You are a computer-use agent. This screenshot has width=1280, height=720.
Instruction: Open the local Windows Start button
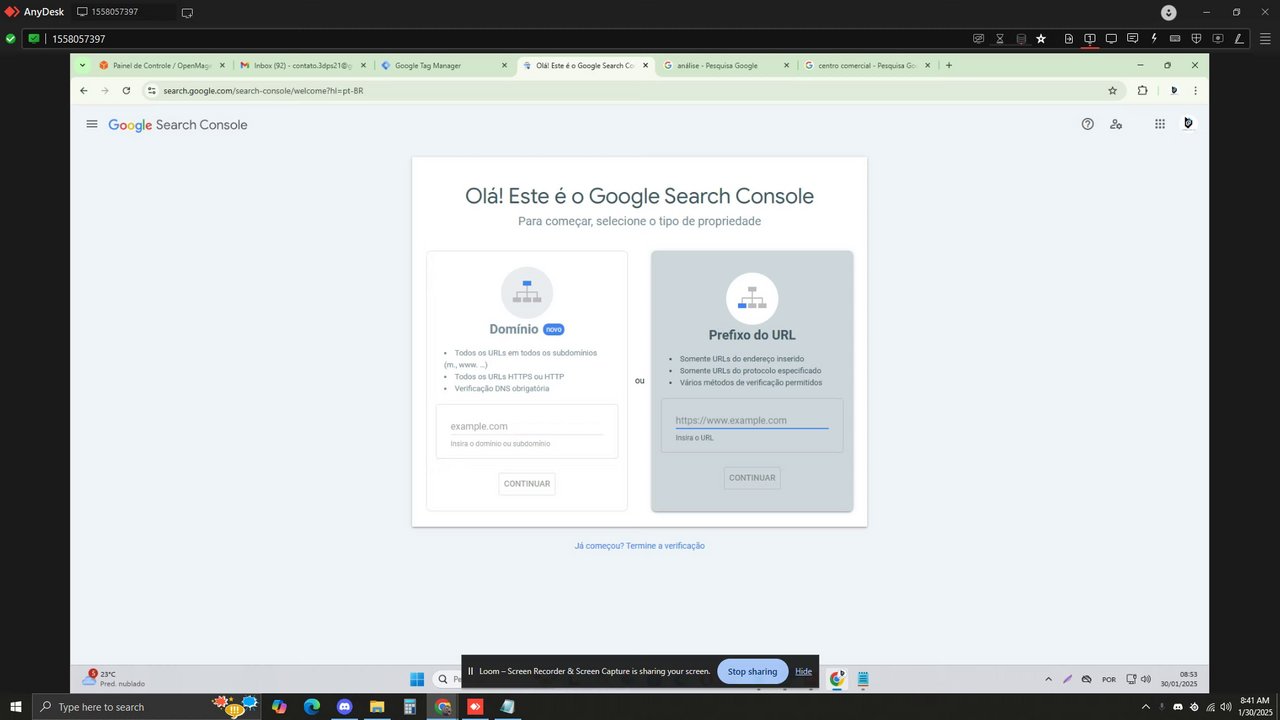tap(16, 707)
